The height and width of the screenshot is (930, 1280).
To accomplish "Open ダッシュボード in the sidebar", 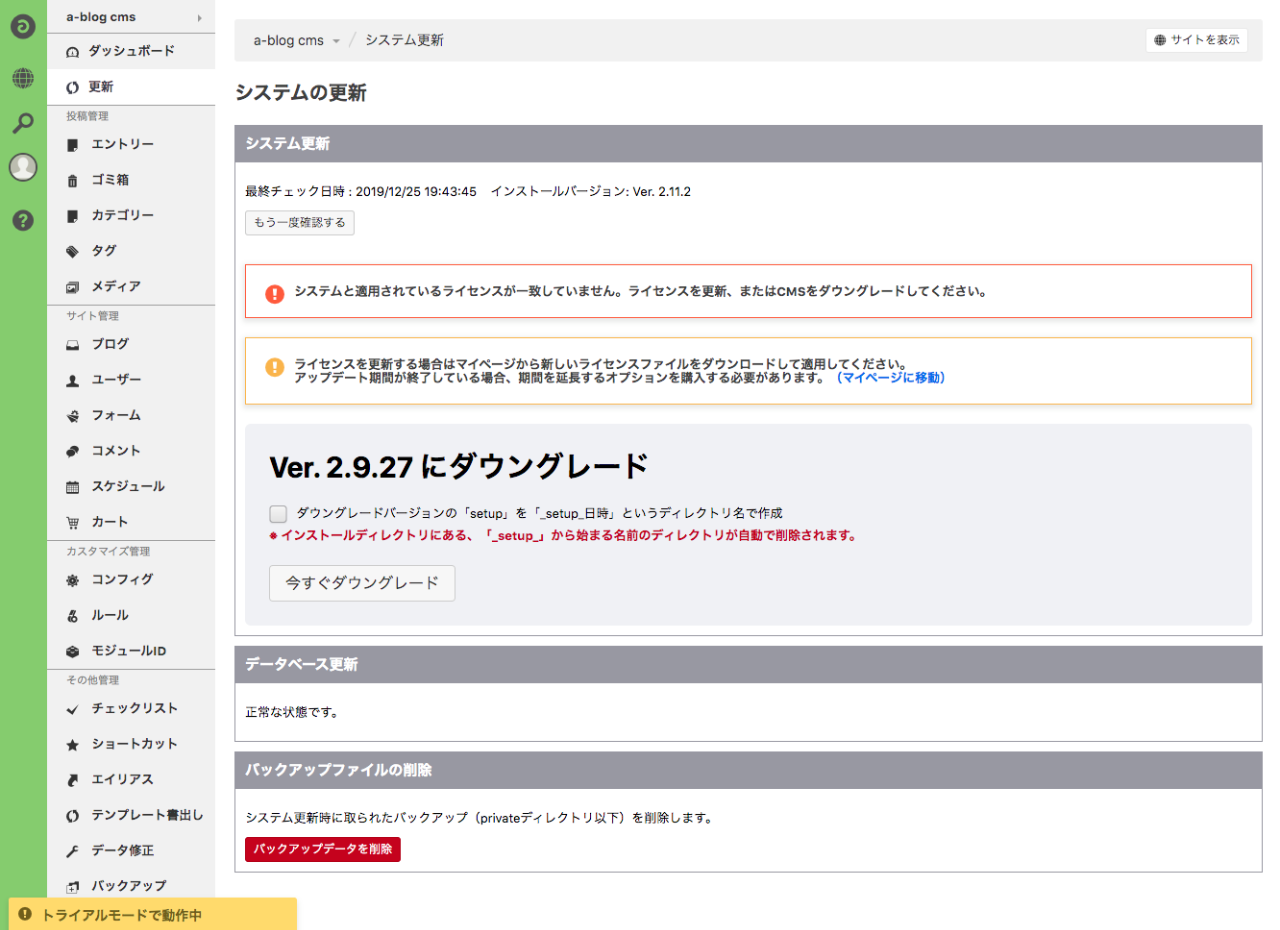I will (130, 51).
